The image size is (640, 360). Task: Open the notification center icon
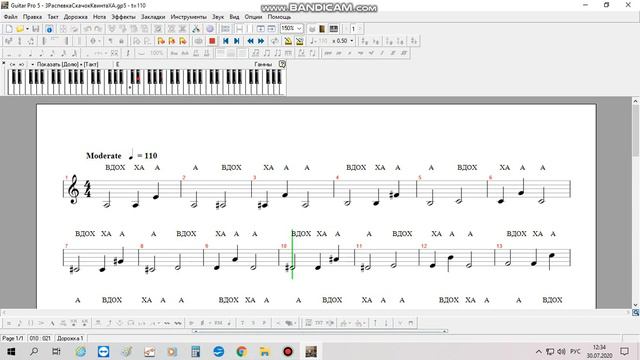(x=624, y=351)
